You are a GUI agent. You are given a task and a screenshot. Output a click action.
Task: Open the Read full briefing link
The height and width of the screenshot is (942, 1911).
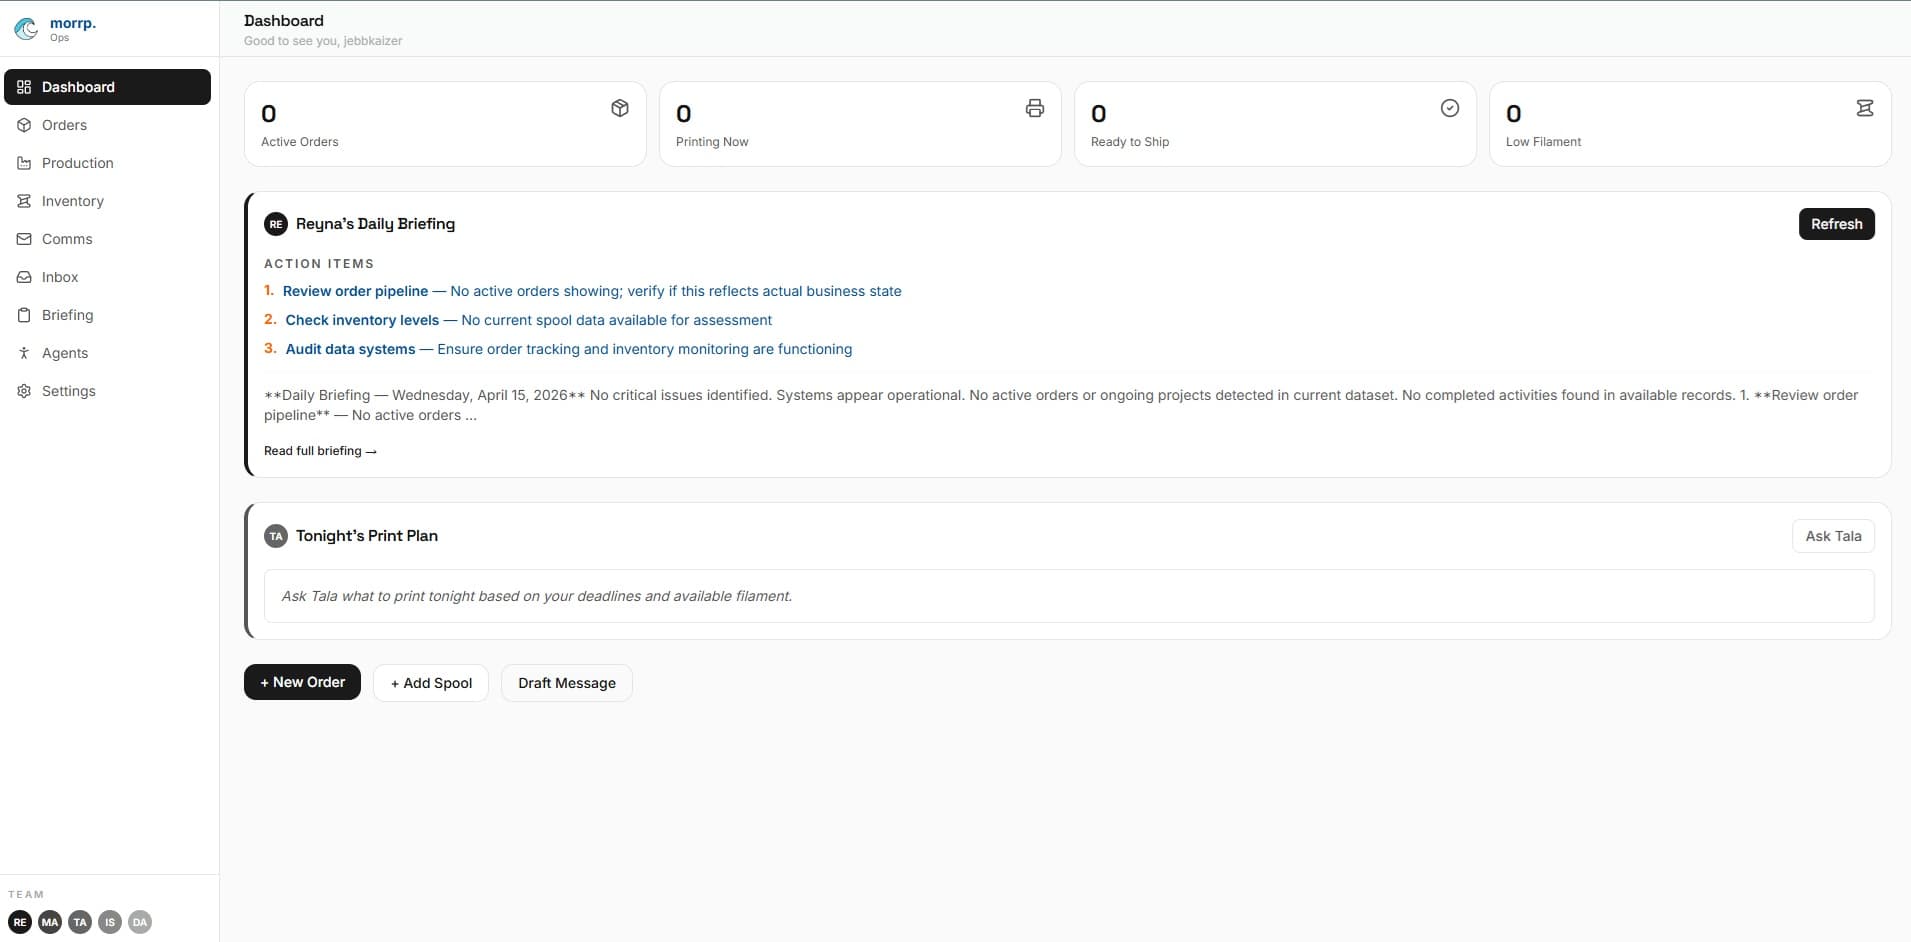pyautogui.click(x=320, y=451)
